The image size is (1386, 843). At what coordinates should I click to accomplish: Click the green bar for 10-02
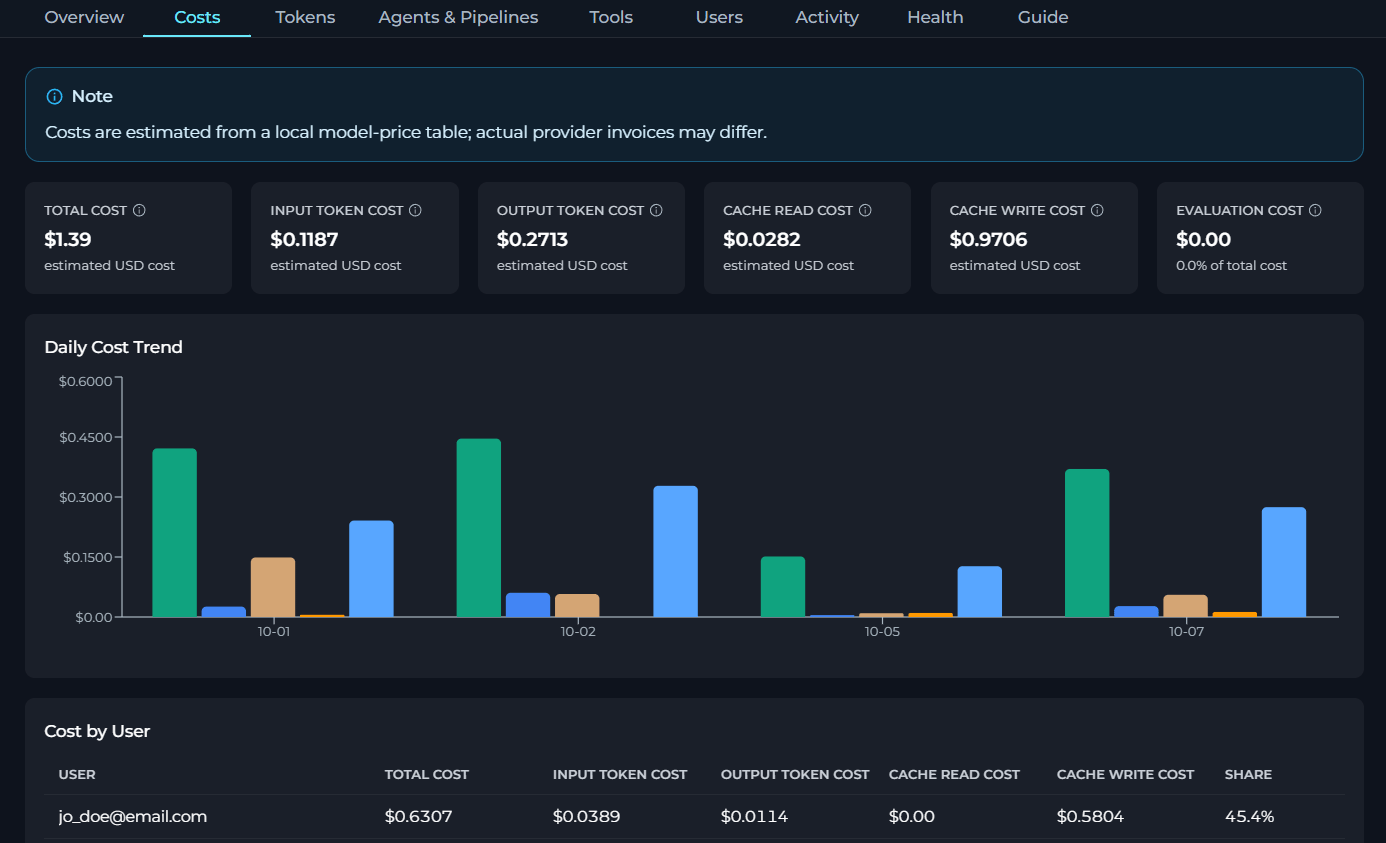click(479, 528)
